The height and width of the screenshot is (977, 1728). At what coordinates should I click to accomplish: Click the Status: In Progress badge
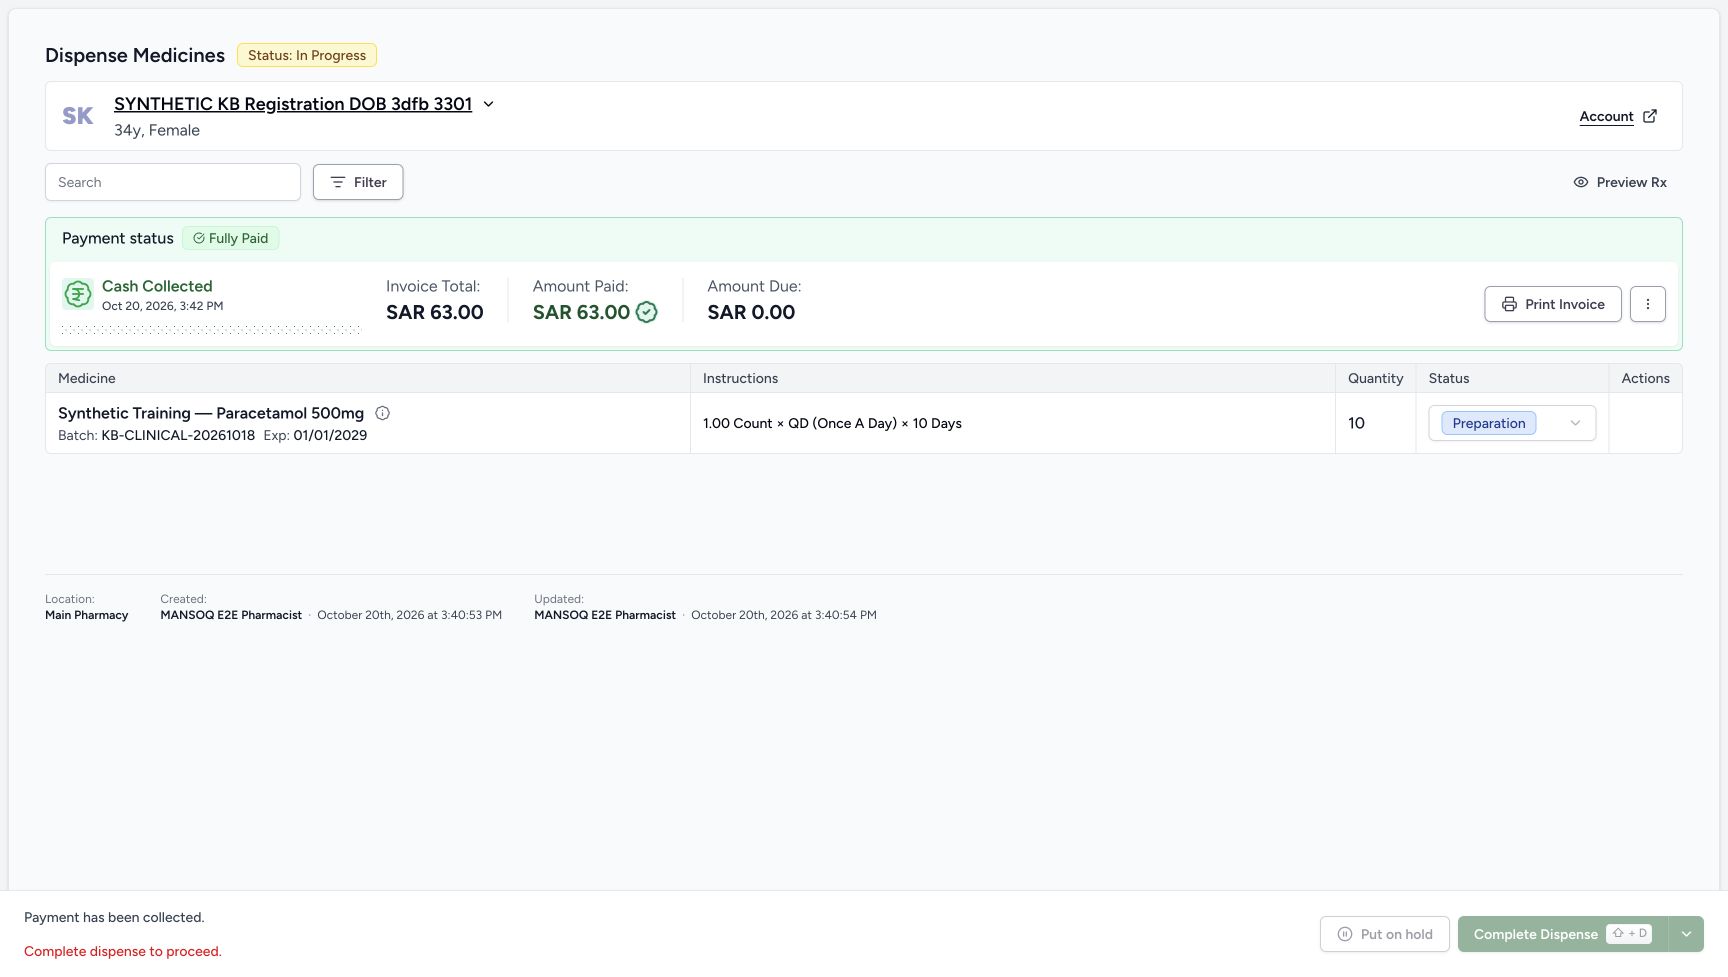tap(307, 55)
